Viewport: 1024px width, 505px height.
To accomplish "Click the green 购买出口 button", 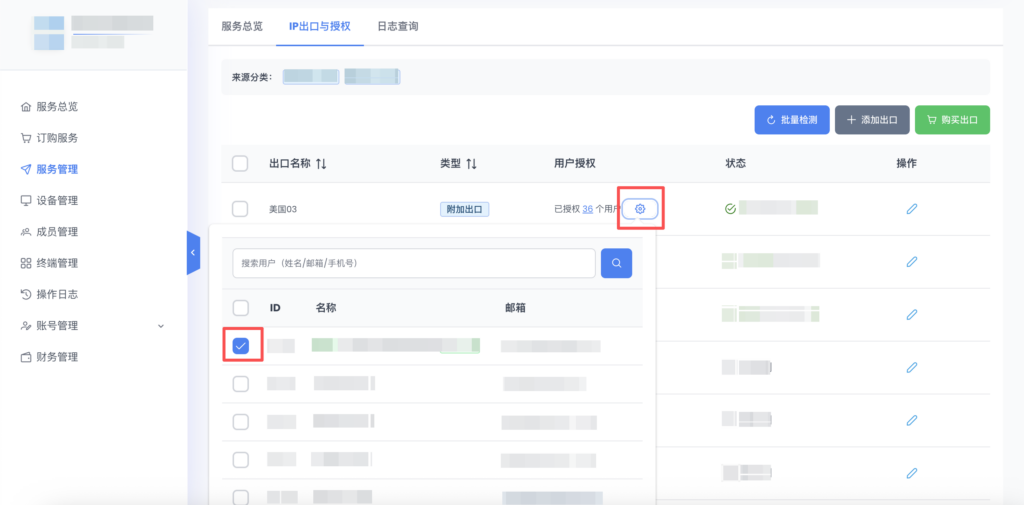I will (x=952, y=120).
